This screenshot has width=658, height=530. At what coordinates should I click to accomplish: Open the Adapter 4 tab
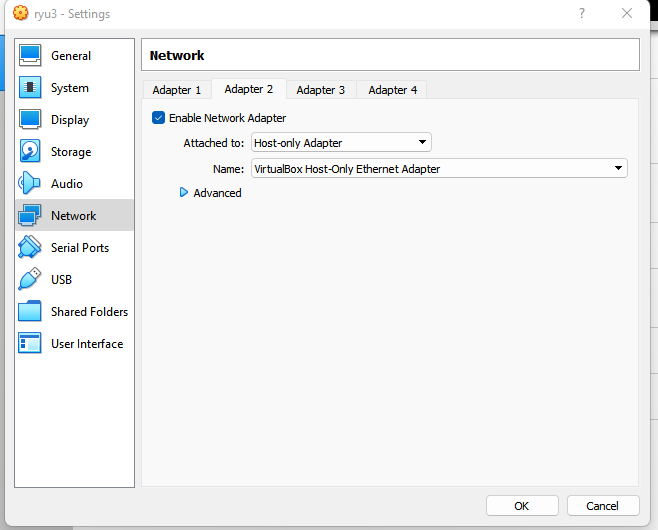click(393, 90)
